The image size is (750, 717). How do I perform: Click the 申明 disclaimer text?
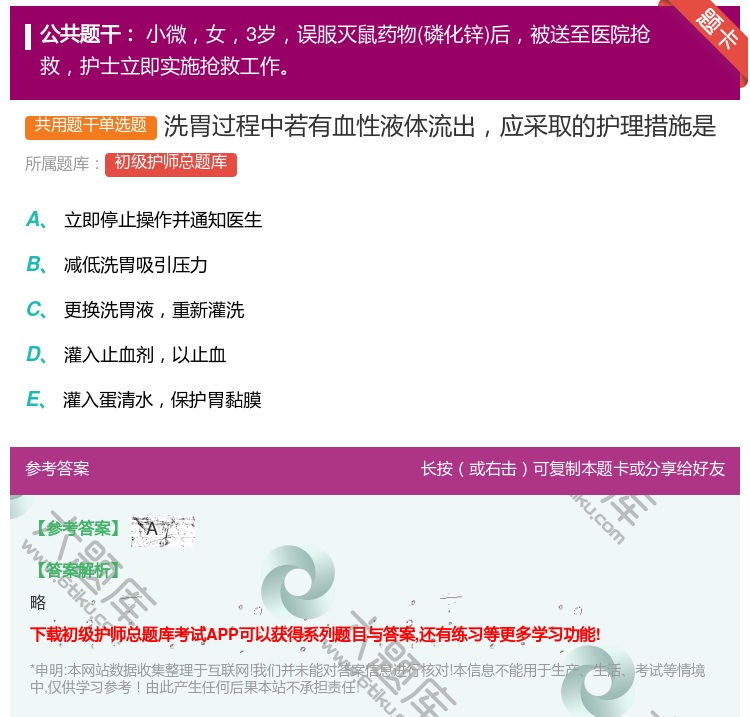pyautogui.click(x=367, y=678)
